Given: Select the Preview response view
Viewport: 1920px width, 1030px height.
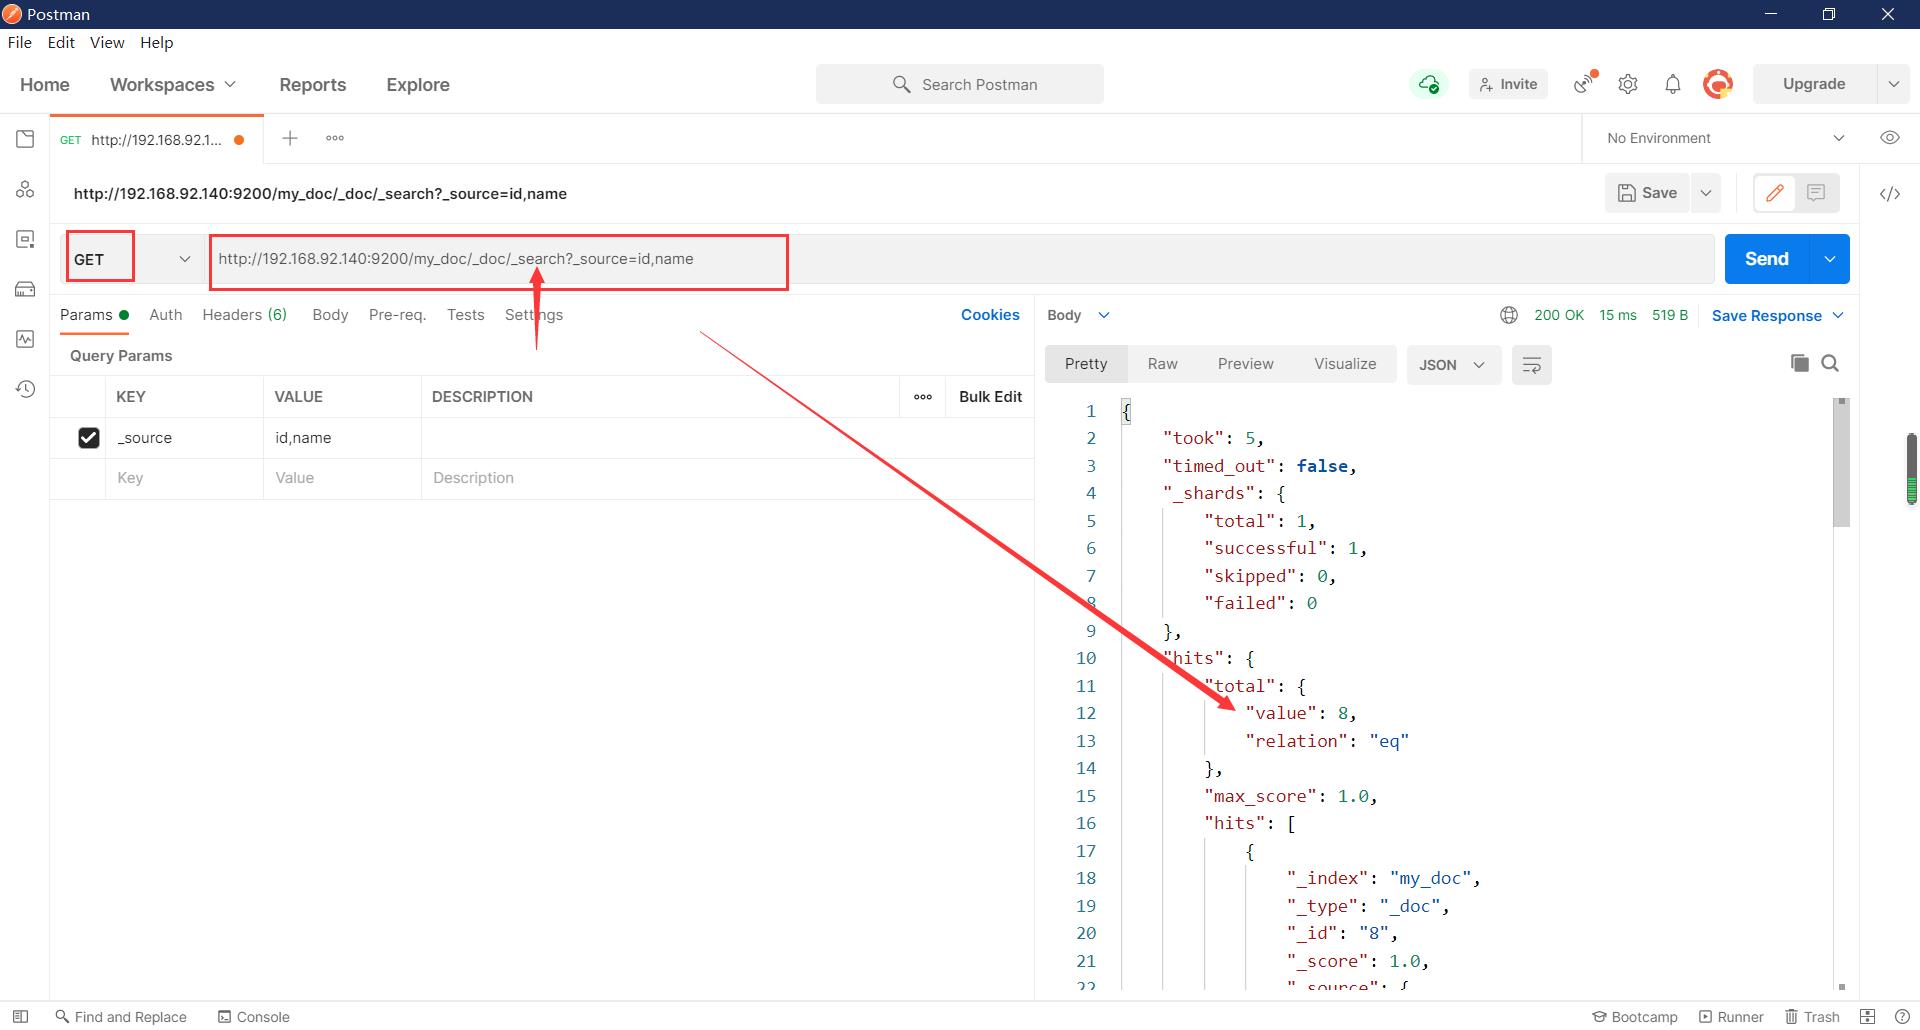Looking at the screenshot, I should point(1246,364).
